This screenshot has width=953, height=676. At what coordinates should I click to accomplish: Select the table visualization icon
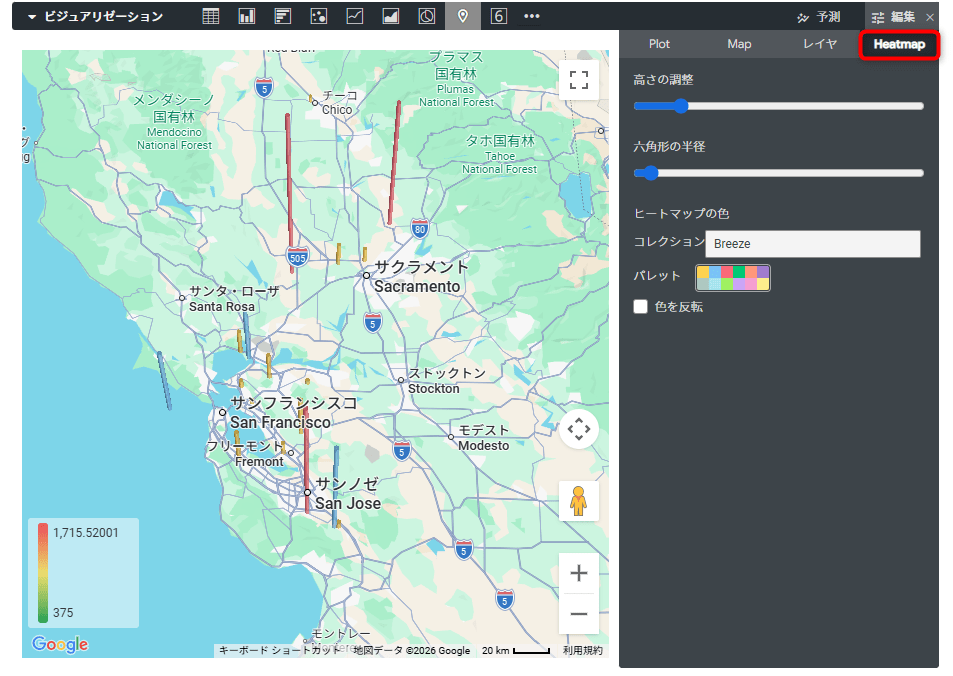pos(210,16)
